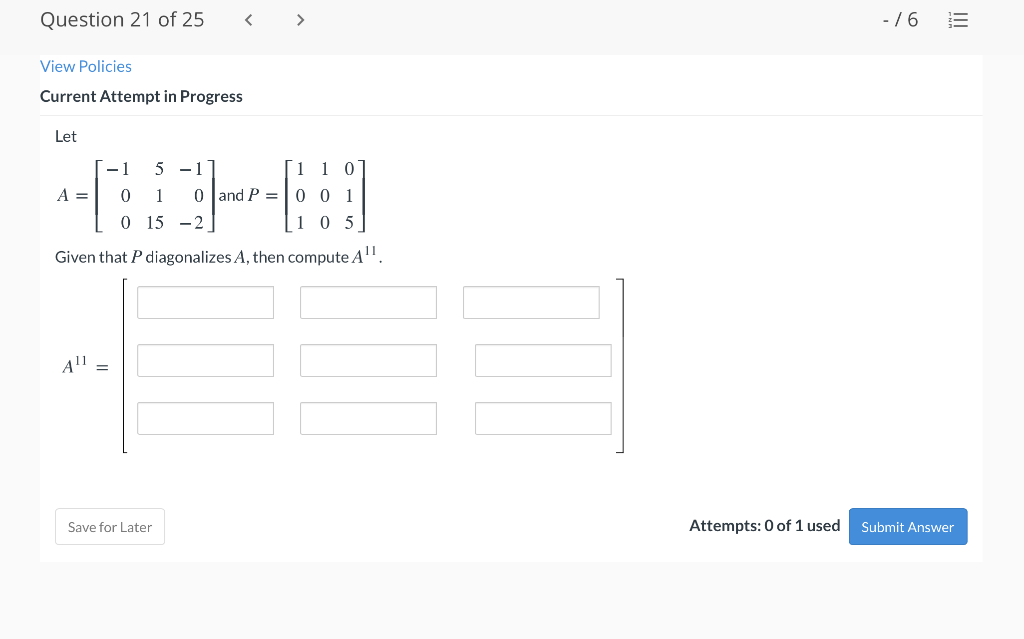Image resolution: width=1024 pixels, height=639 pixels.
Task: Open View Policies
Action: coord(85,66)
